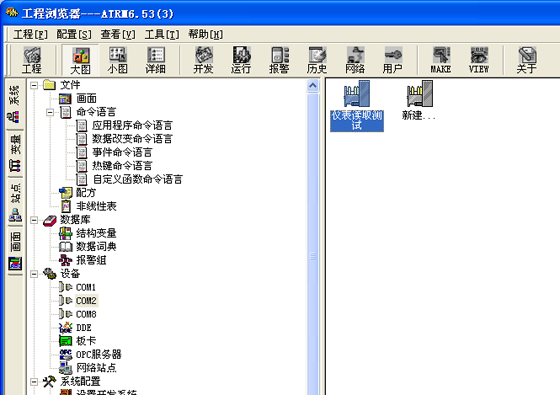Open the 配置[S] menu
This screenshot has width=560, height=395.
(74, 34)
